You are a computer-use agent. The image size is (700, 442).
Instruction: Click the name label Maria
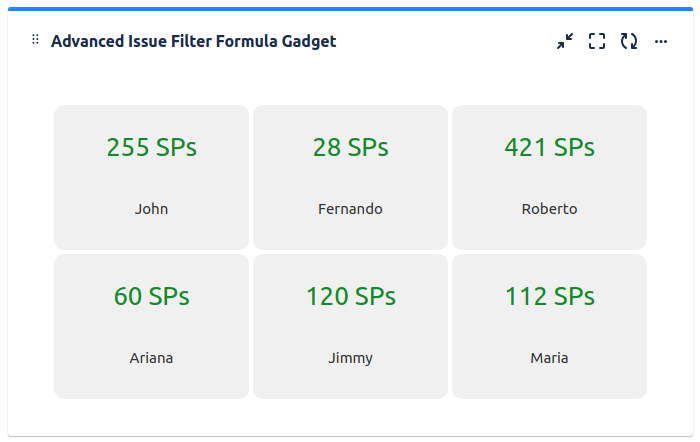(x=550, y=358)
